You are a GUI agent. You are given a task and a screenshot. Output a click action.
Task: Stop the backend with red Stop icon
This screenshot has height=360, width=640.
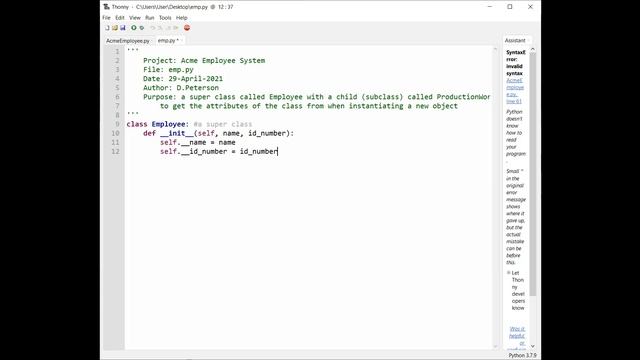(187, 28)
